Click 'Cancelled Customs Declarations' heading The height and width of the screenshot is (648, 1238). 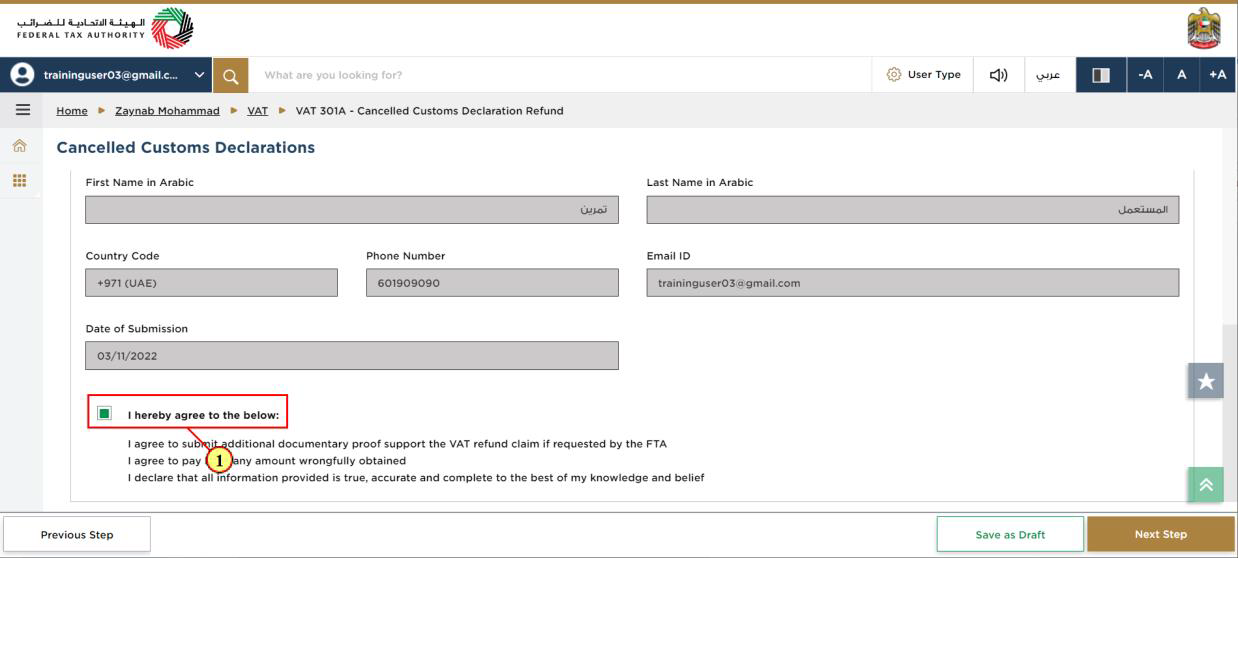click(x=186, y=148)
